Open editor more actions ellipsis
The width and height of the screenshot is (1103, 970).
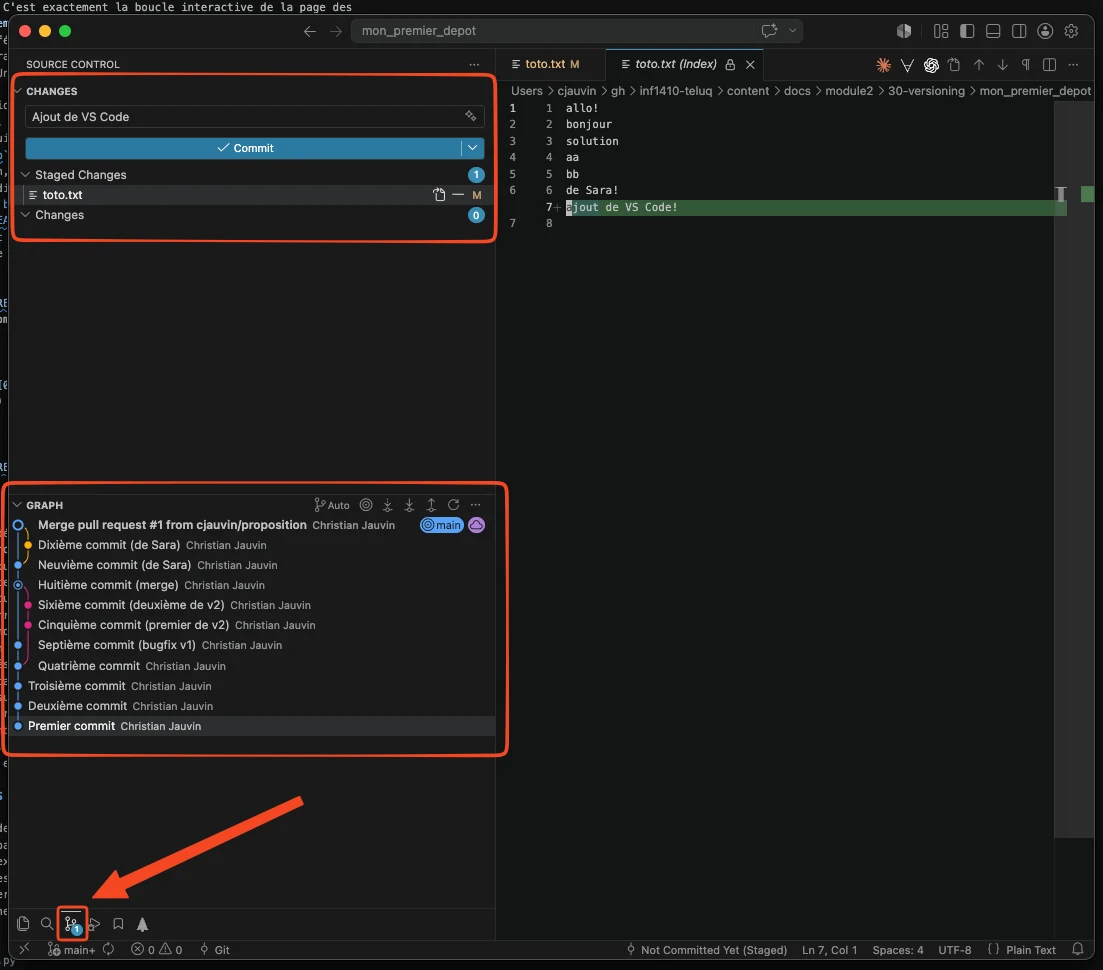[1073, 65]
